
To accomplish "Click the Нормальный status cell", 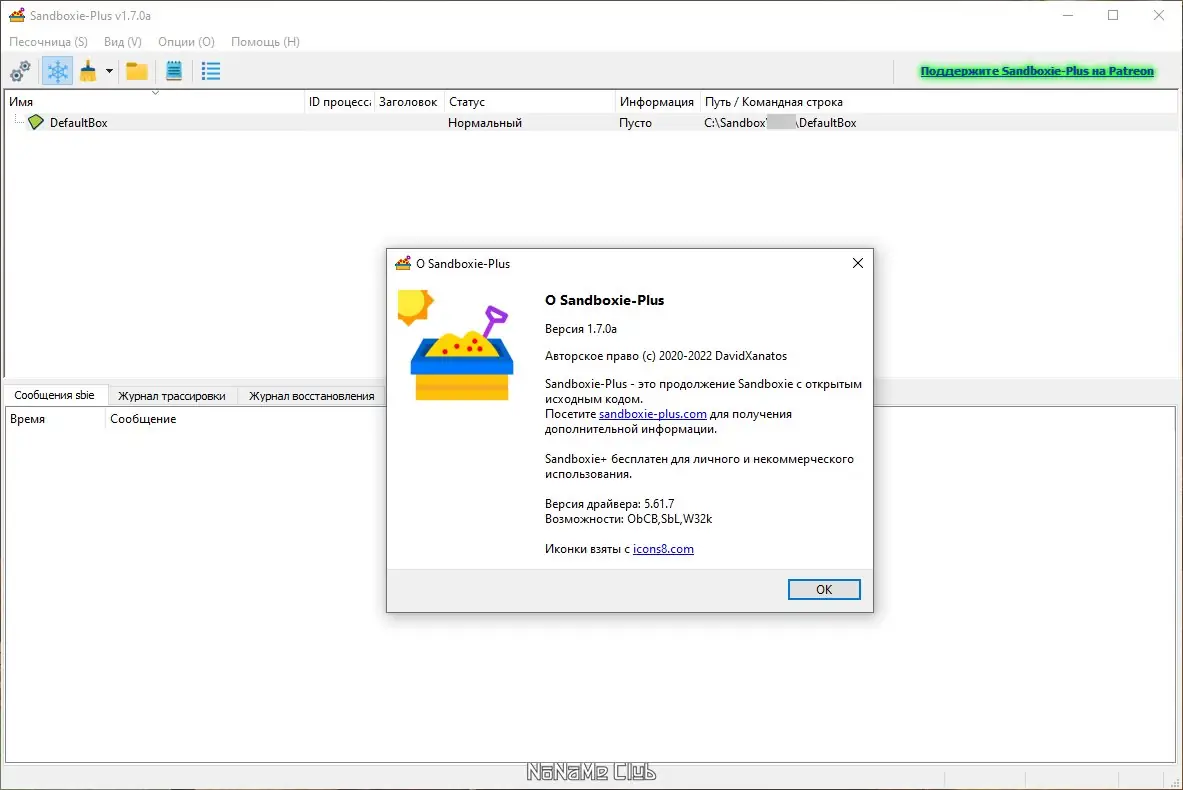I will coord(485,122).
